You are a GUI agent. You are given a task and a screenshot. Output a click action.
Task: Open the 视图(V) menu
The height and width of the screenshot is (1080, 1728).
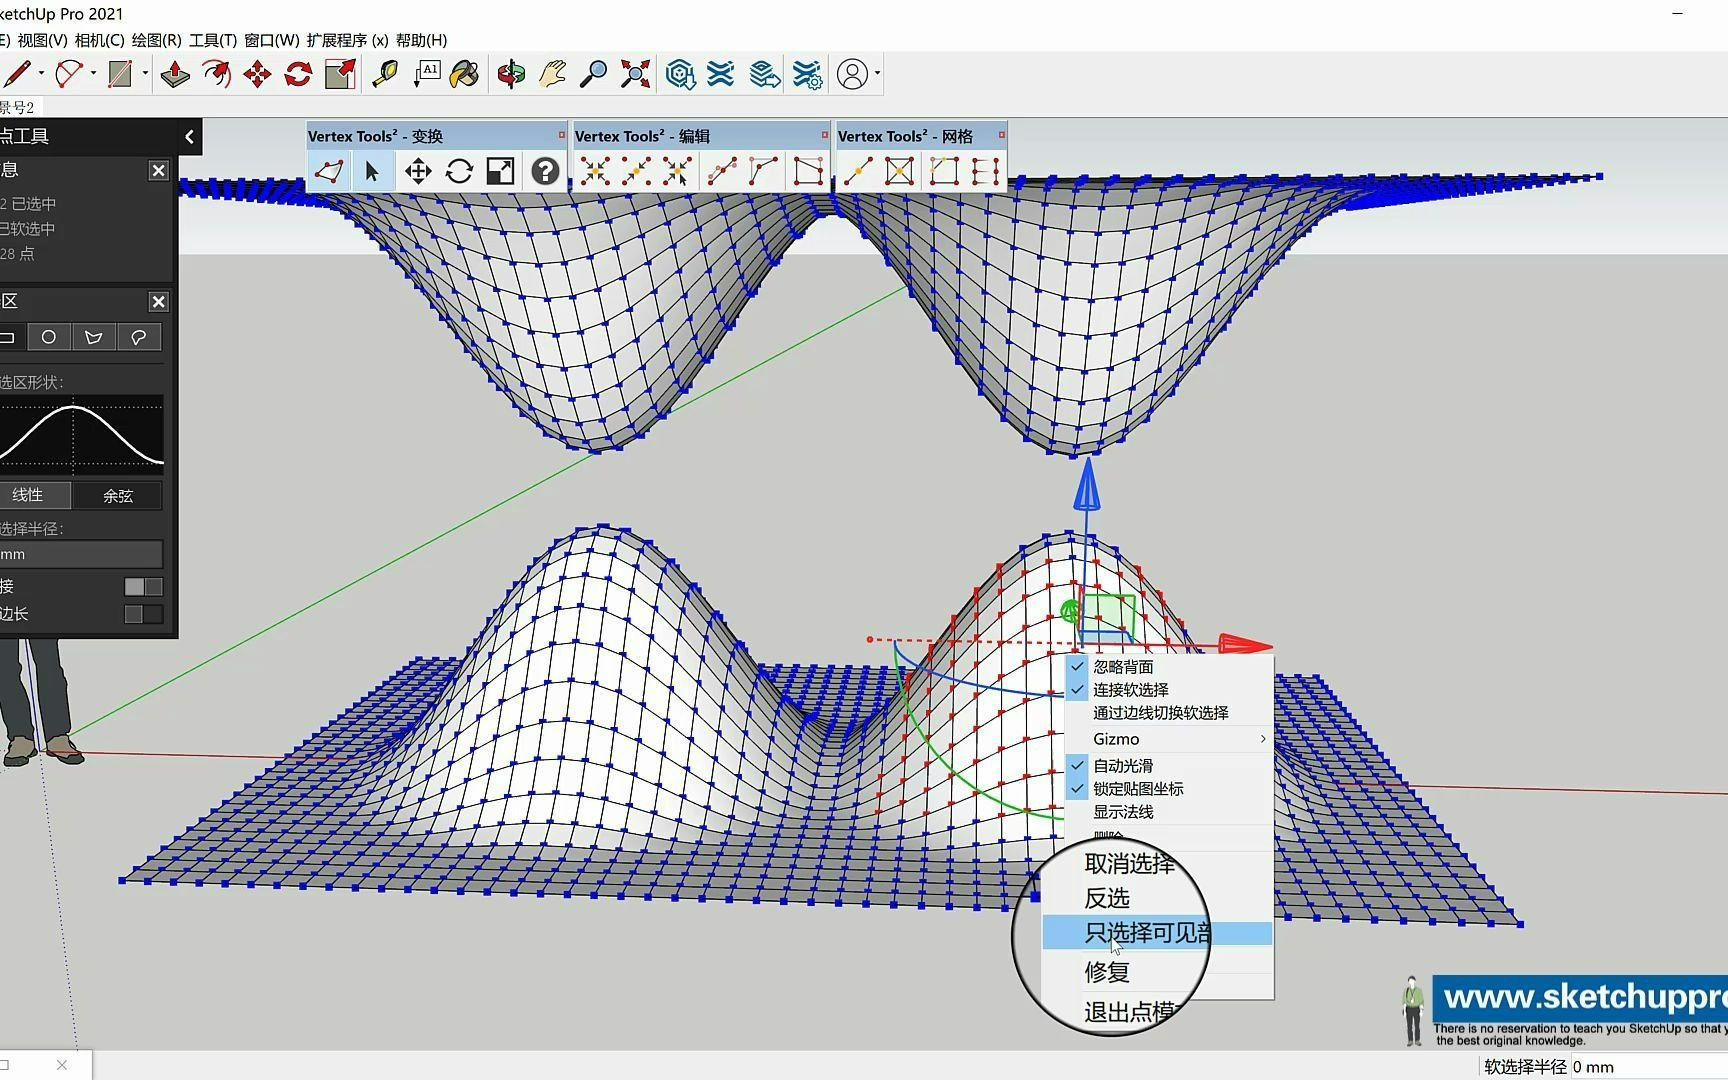[42, 40]
